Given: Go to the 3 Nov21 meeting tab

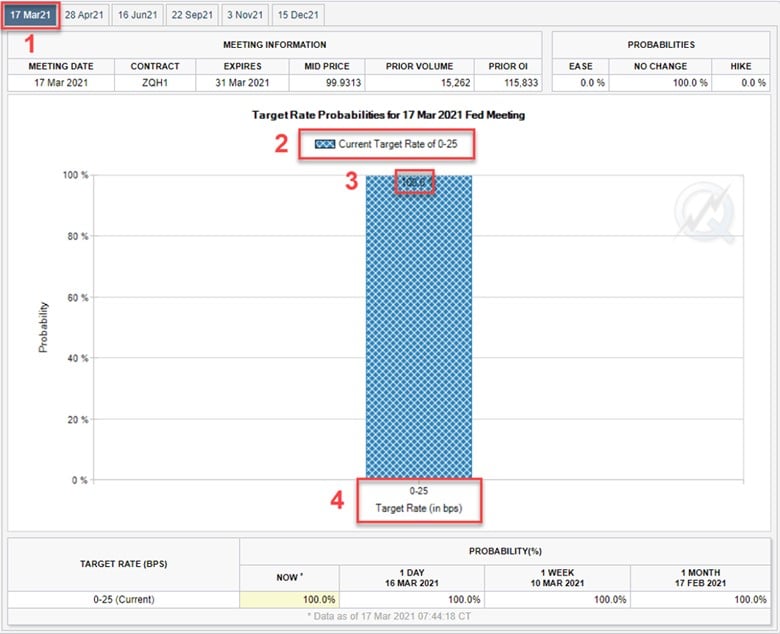Looking at the screenshot, I should pyautogui.click(x=245, y=15).
